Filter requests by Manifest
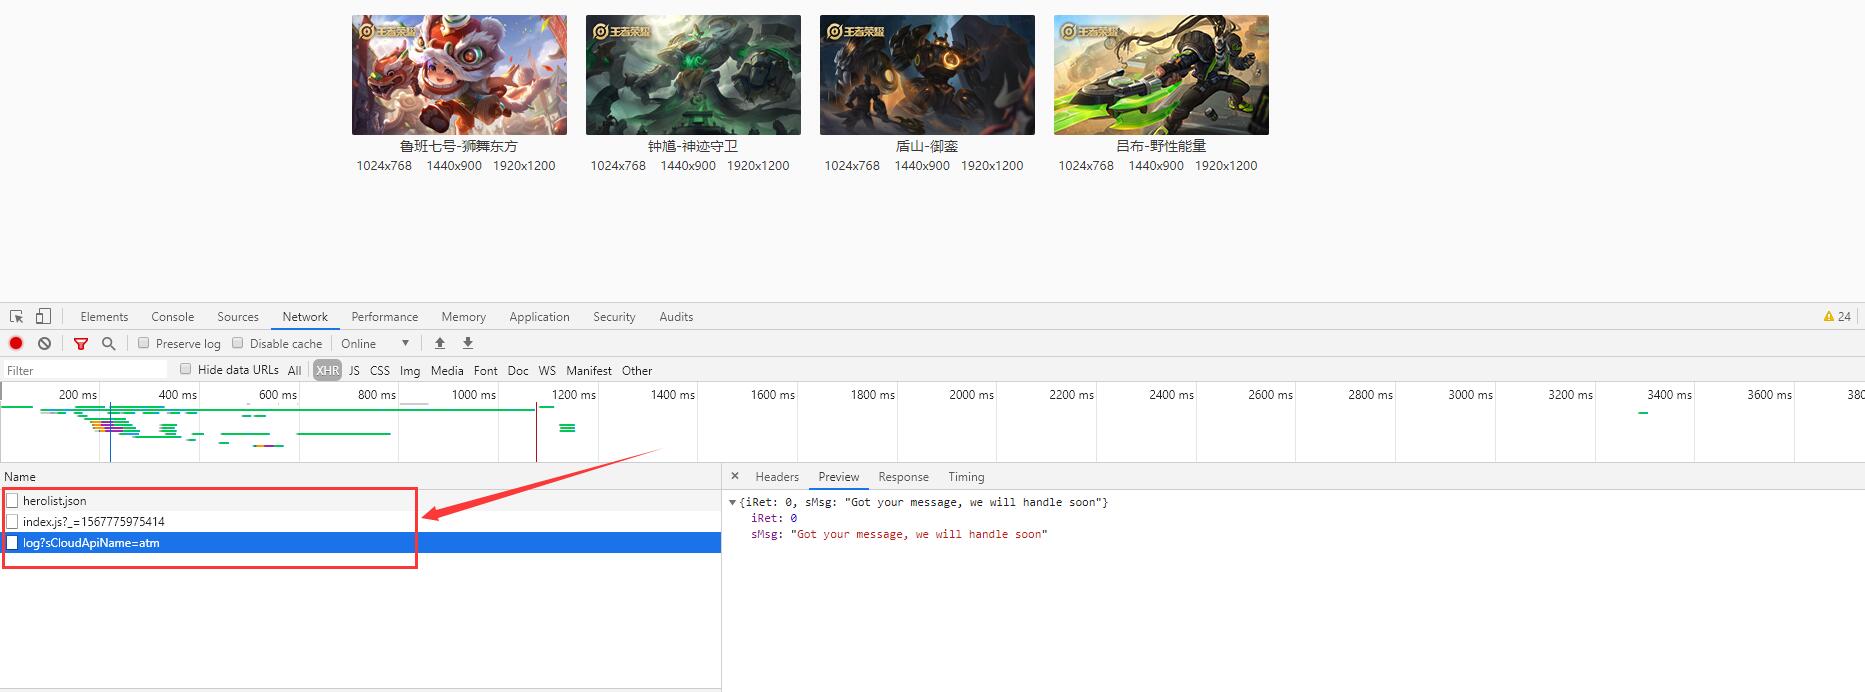Screen dimensions: 1865x692 point(589,370)
